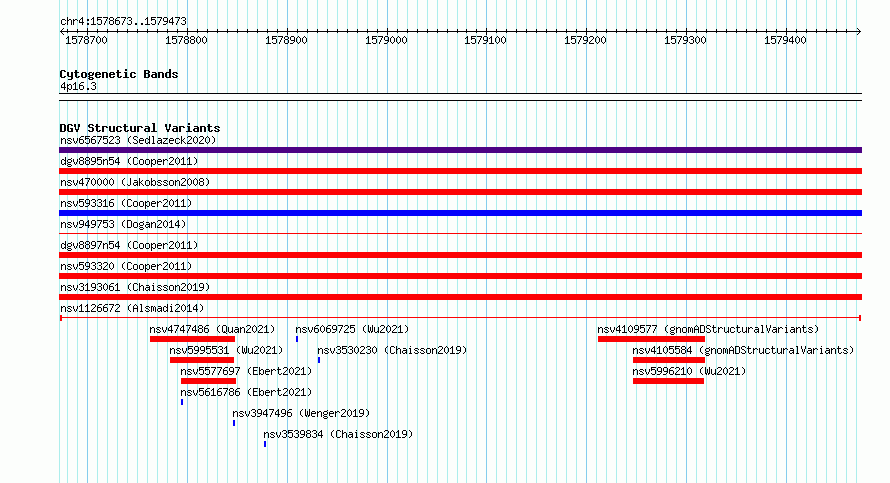This screenshot has height=483, width=890.
Task: Open nsv3193061 (Chaisson2019) variant label
Action: [x=135, y=287]
